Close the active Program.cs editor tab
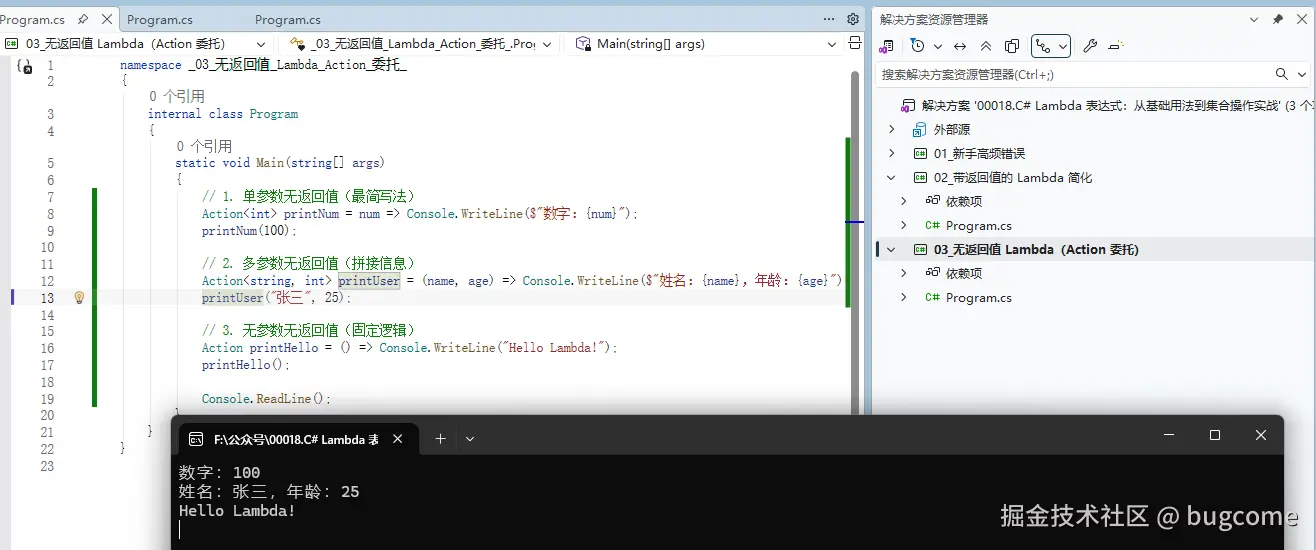1316x550 pixels. click(107, 19)
